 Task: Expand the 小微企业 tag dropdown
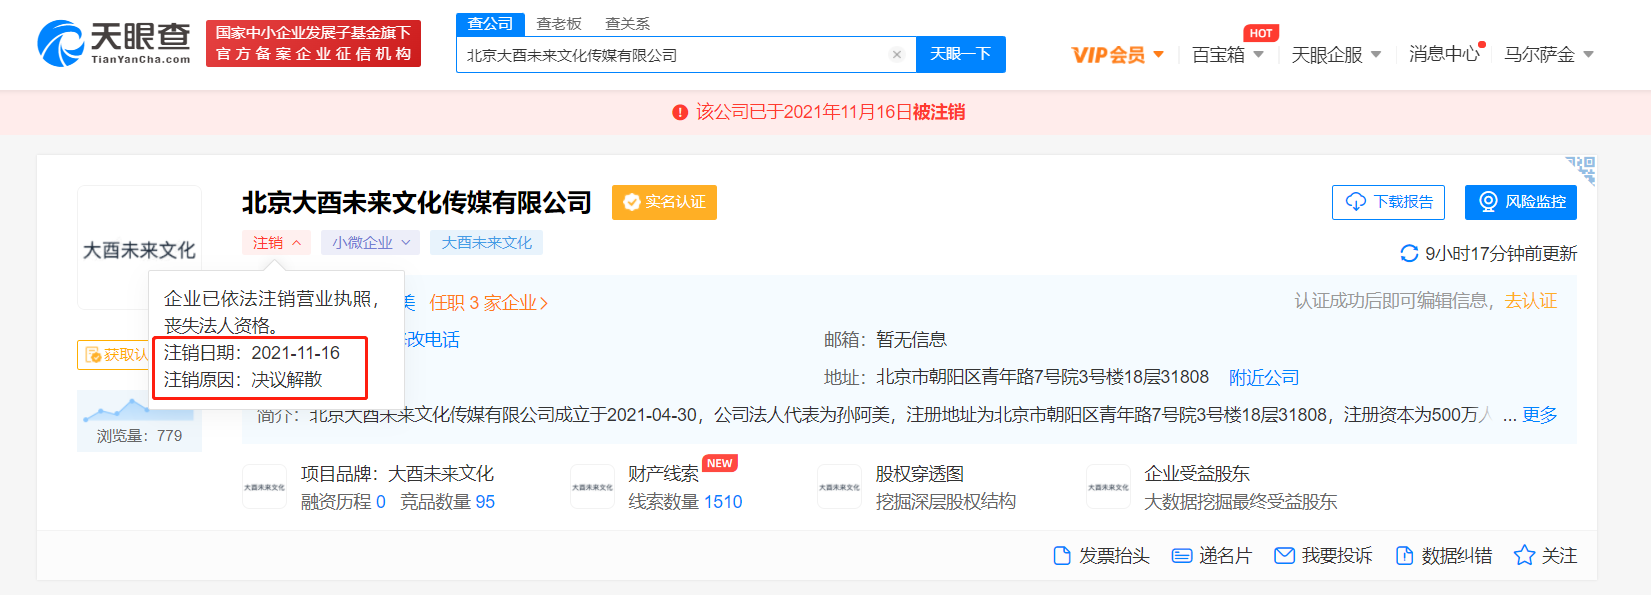(371, 243)
